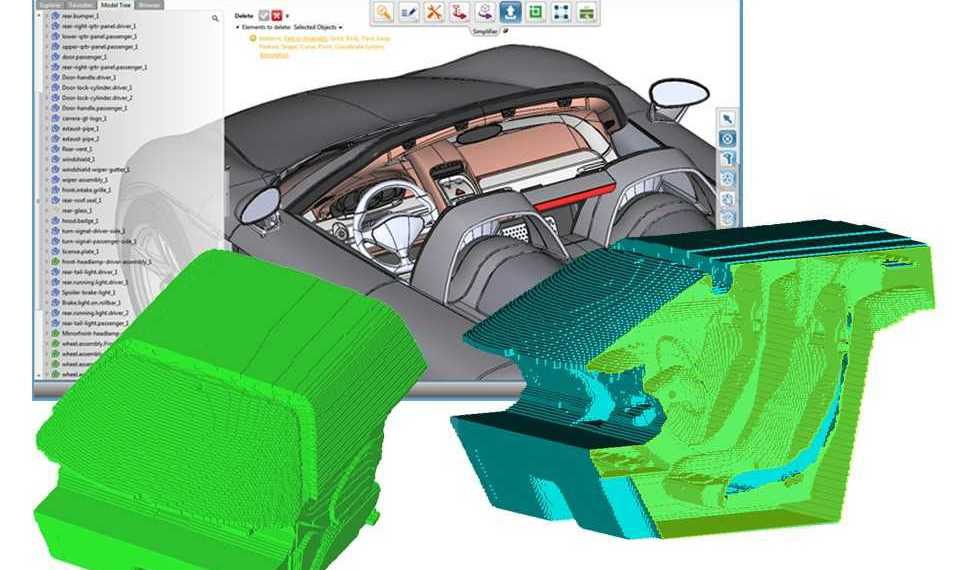This screenshot has width=956, height=570.
Task: Click the search icon in Model Tree panel
Action: click(215, 18)
